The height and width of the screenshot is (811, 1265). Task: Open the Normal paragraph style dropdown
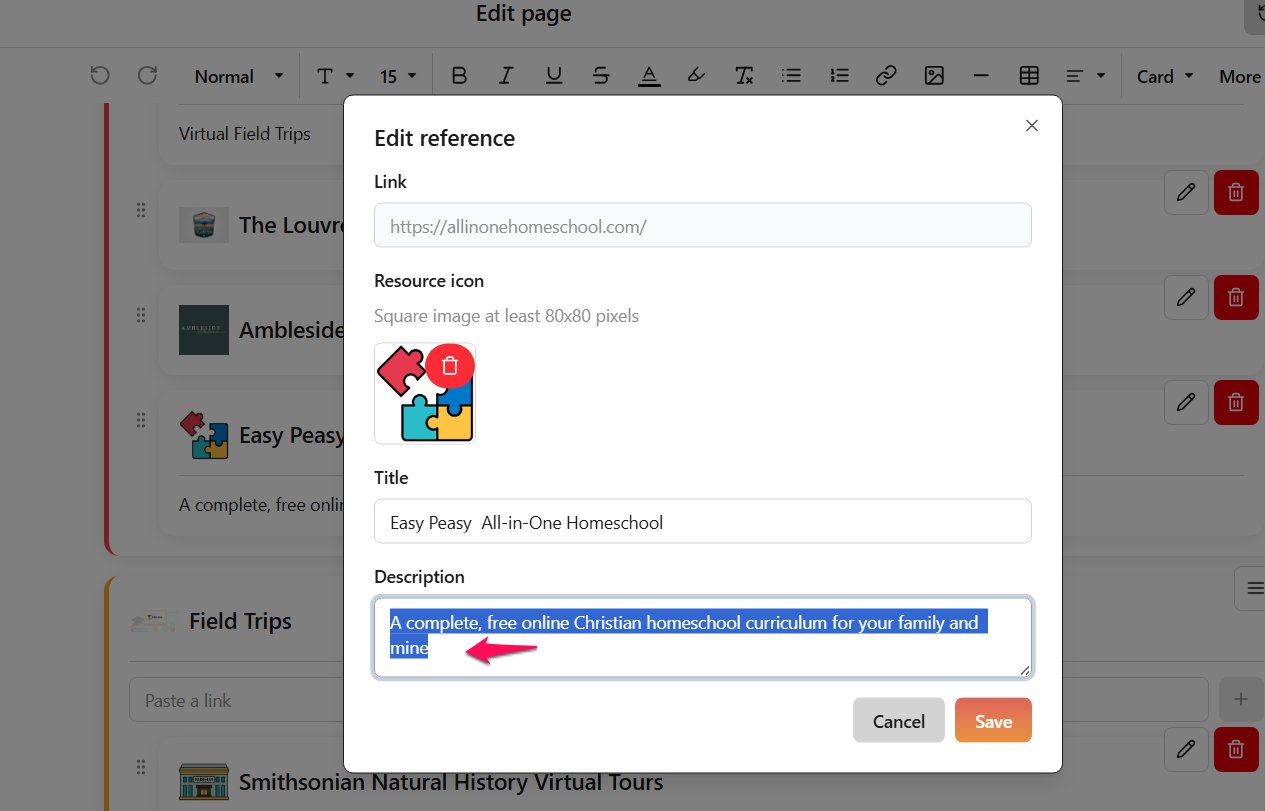pos(239,76)
